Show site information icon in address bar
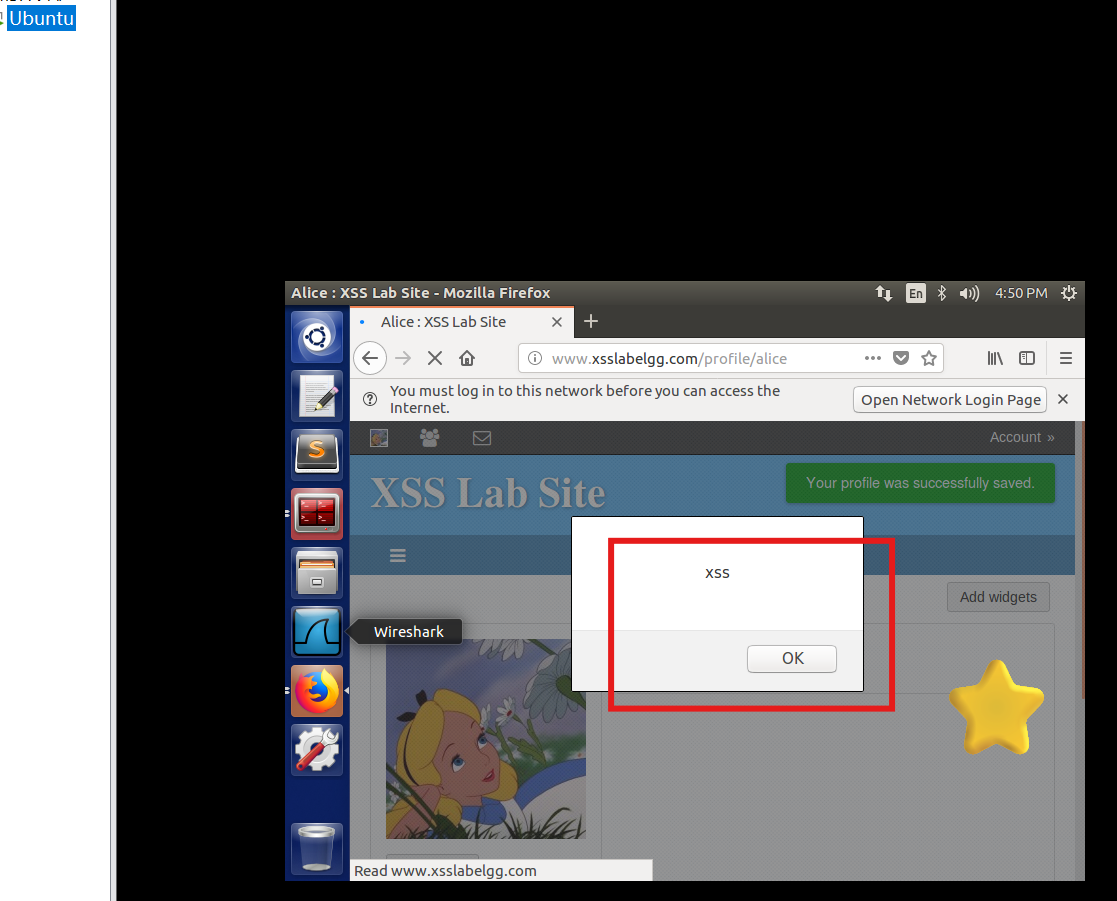The height and width of the screenshot is (901, 1117). point(535,358)
